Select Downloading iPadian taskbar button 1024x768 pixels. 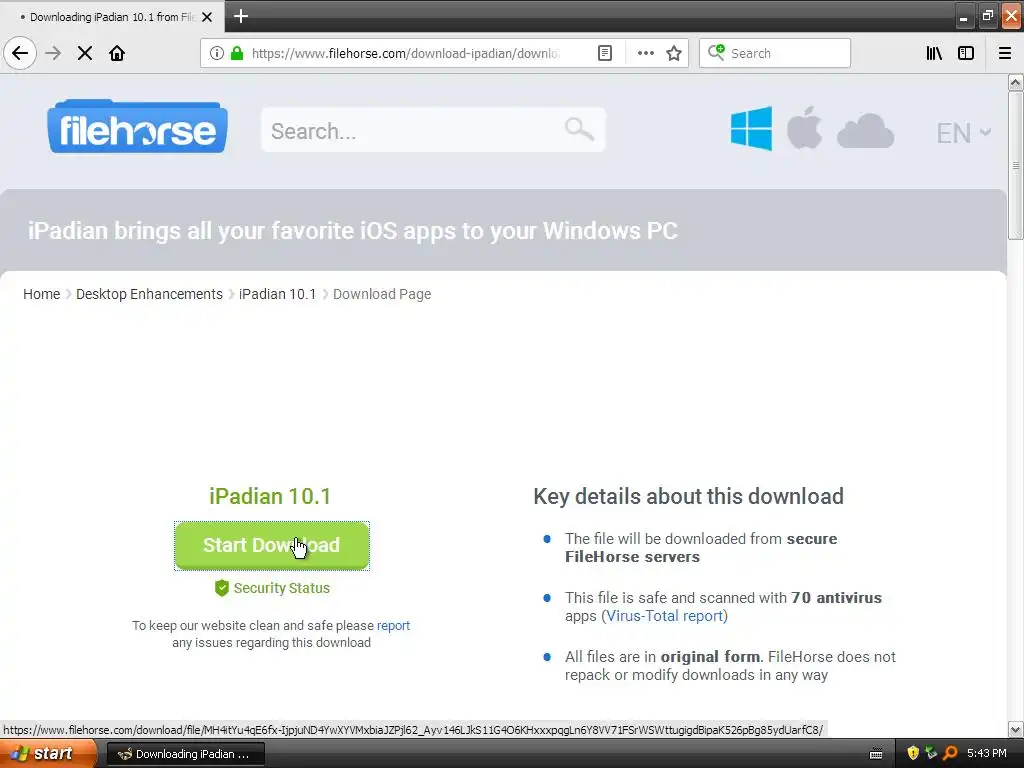pyautogui.click(x=185, y=754)
